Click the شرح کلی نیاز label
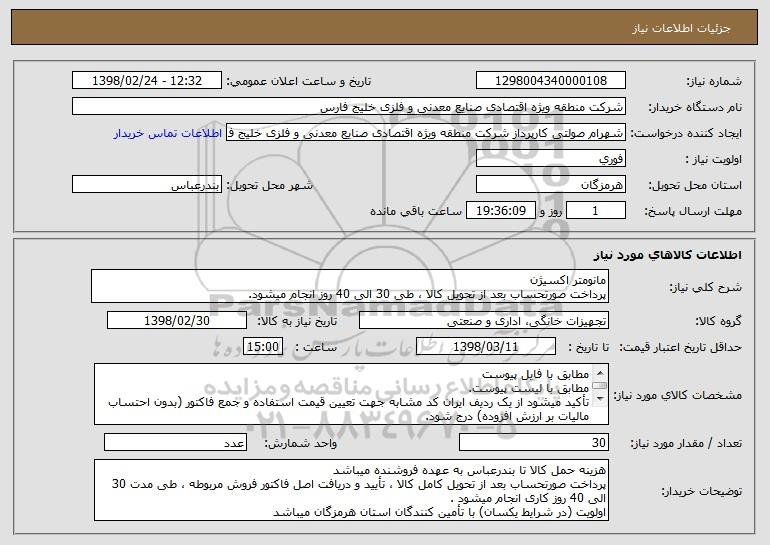 [706, 287]
